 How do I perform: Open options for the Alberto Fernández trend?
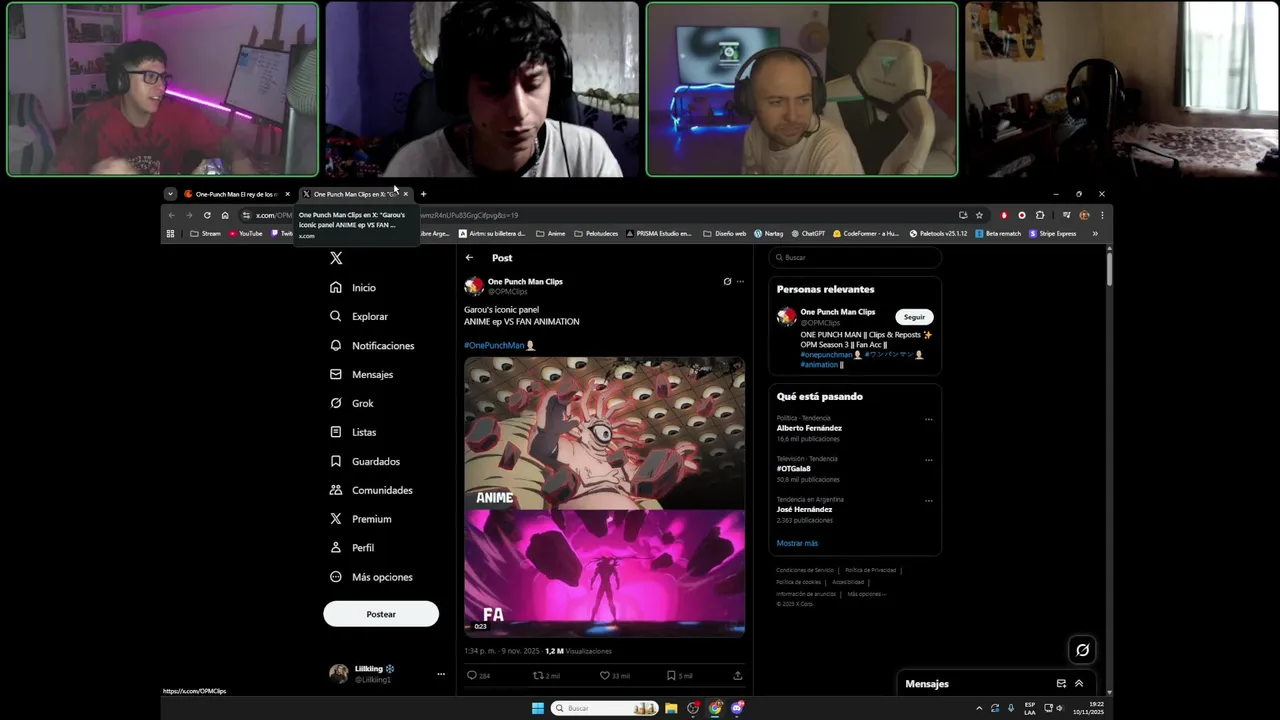click(x=928, y=420)
